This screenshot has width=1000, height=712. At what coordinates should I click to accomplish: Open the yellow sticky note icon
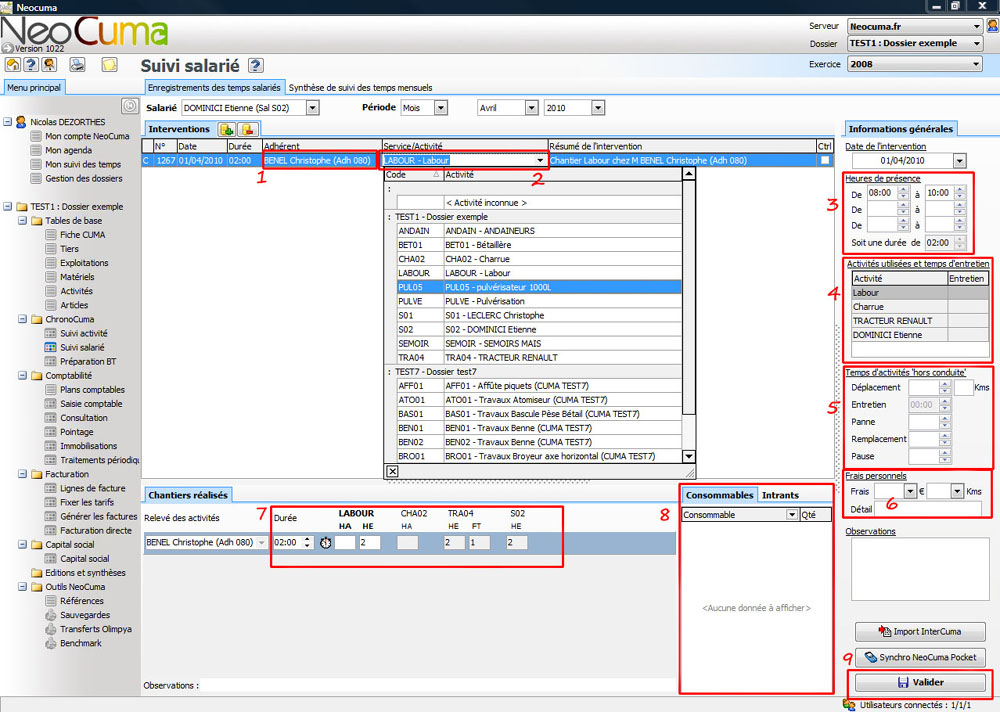(110, 64)
